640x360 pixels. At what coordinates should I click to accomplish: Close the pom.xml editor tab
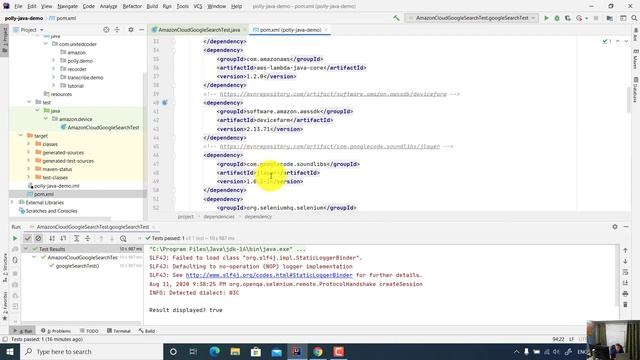click(326, 30)
